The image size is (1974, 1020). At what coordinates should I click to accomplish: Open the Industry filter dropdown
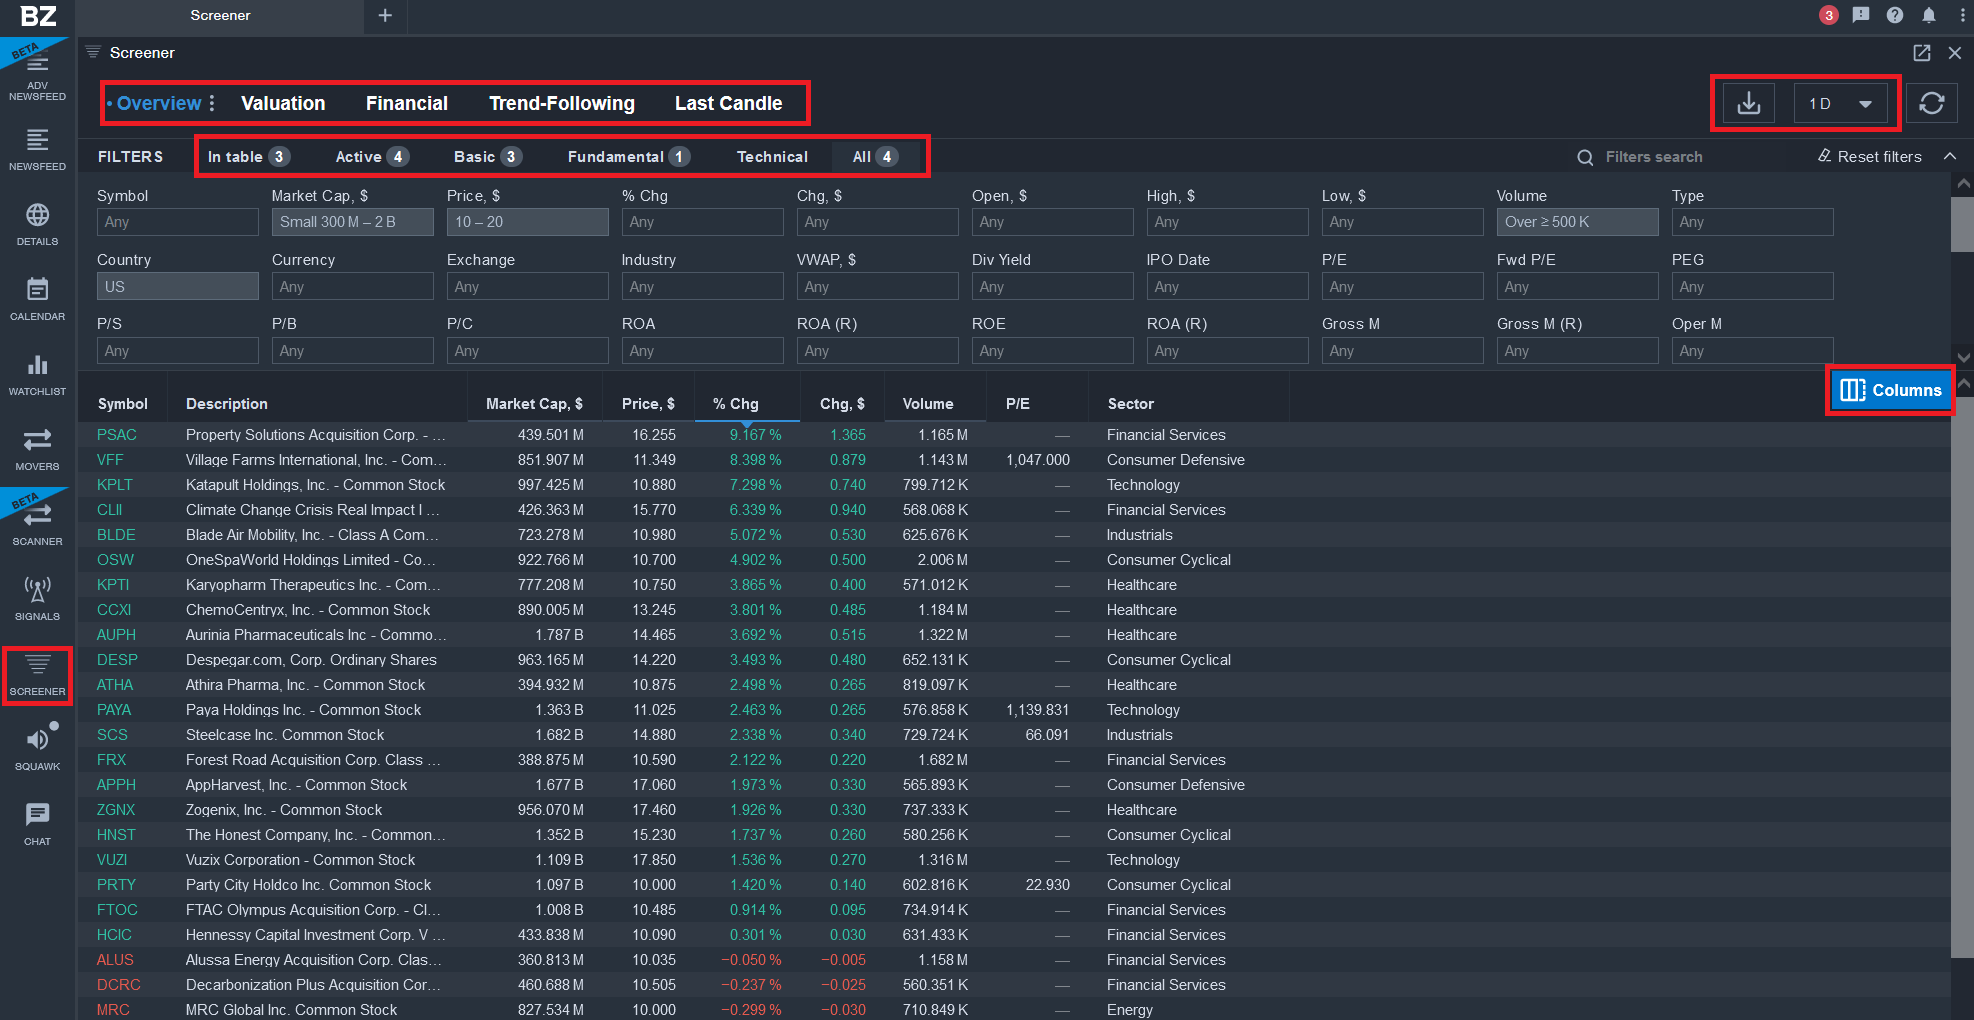click(702, 286)
